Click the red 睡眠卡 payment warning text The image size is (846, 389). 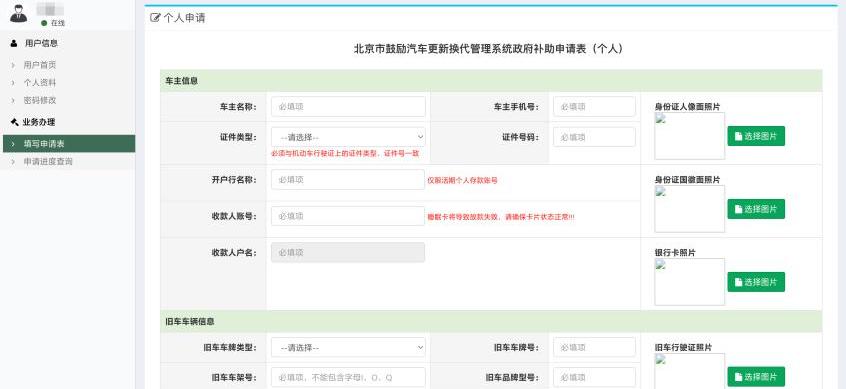pos(501,217)
